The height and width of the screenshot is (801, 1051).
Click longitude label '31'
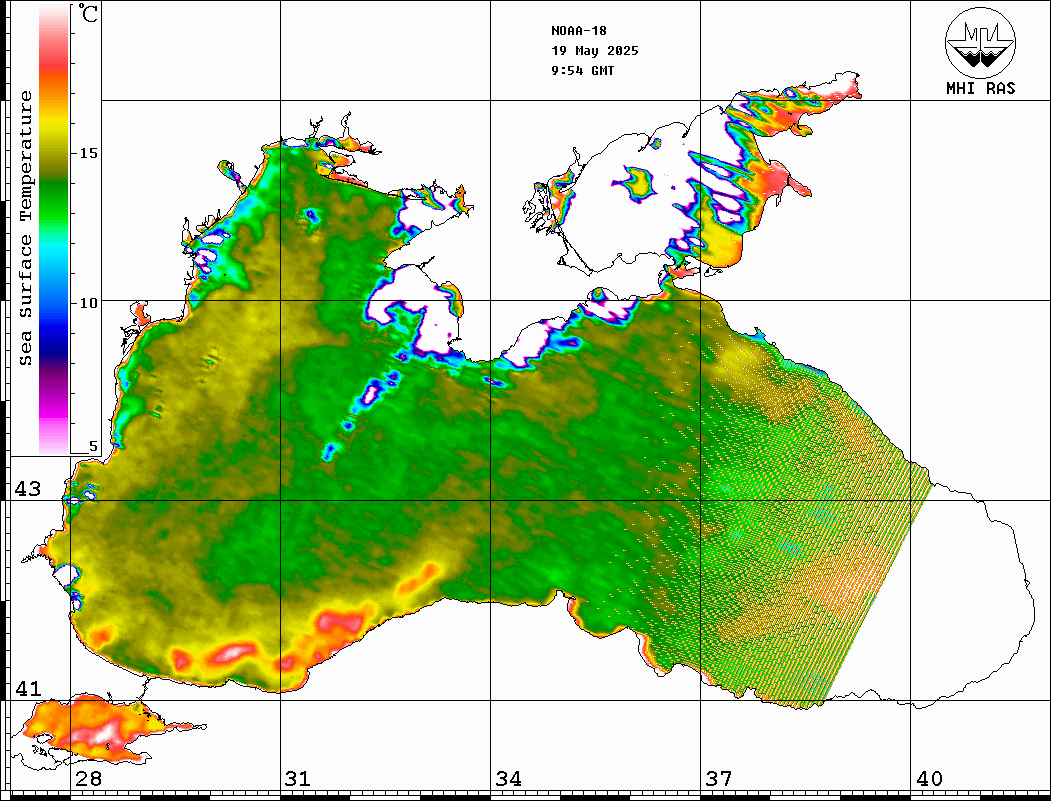[298, 779]
